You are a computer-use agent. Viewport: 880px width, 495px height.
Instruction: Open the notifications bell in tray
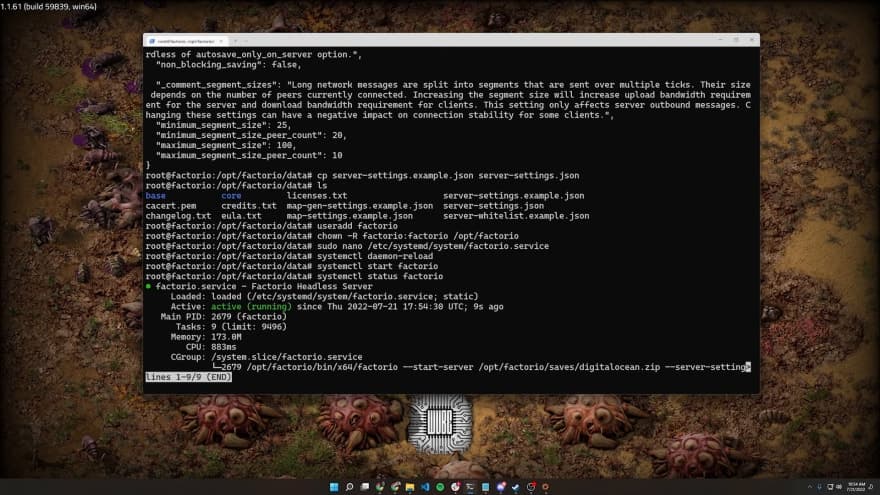point(871,487)
